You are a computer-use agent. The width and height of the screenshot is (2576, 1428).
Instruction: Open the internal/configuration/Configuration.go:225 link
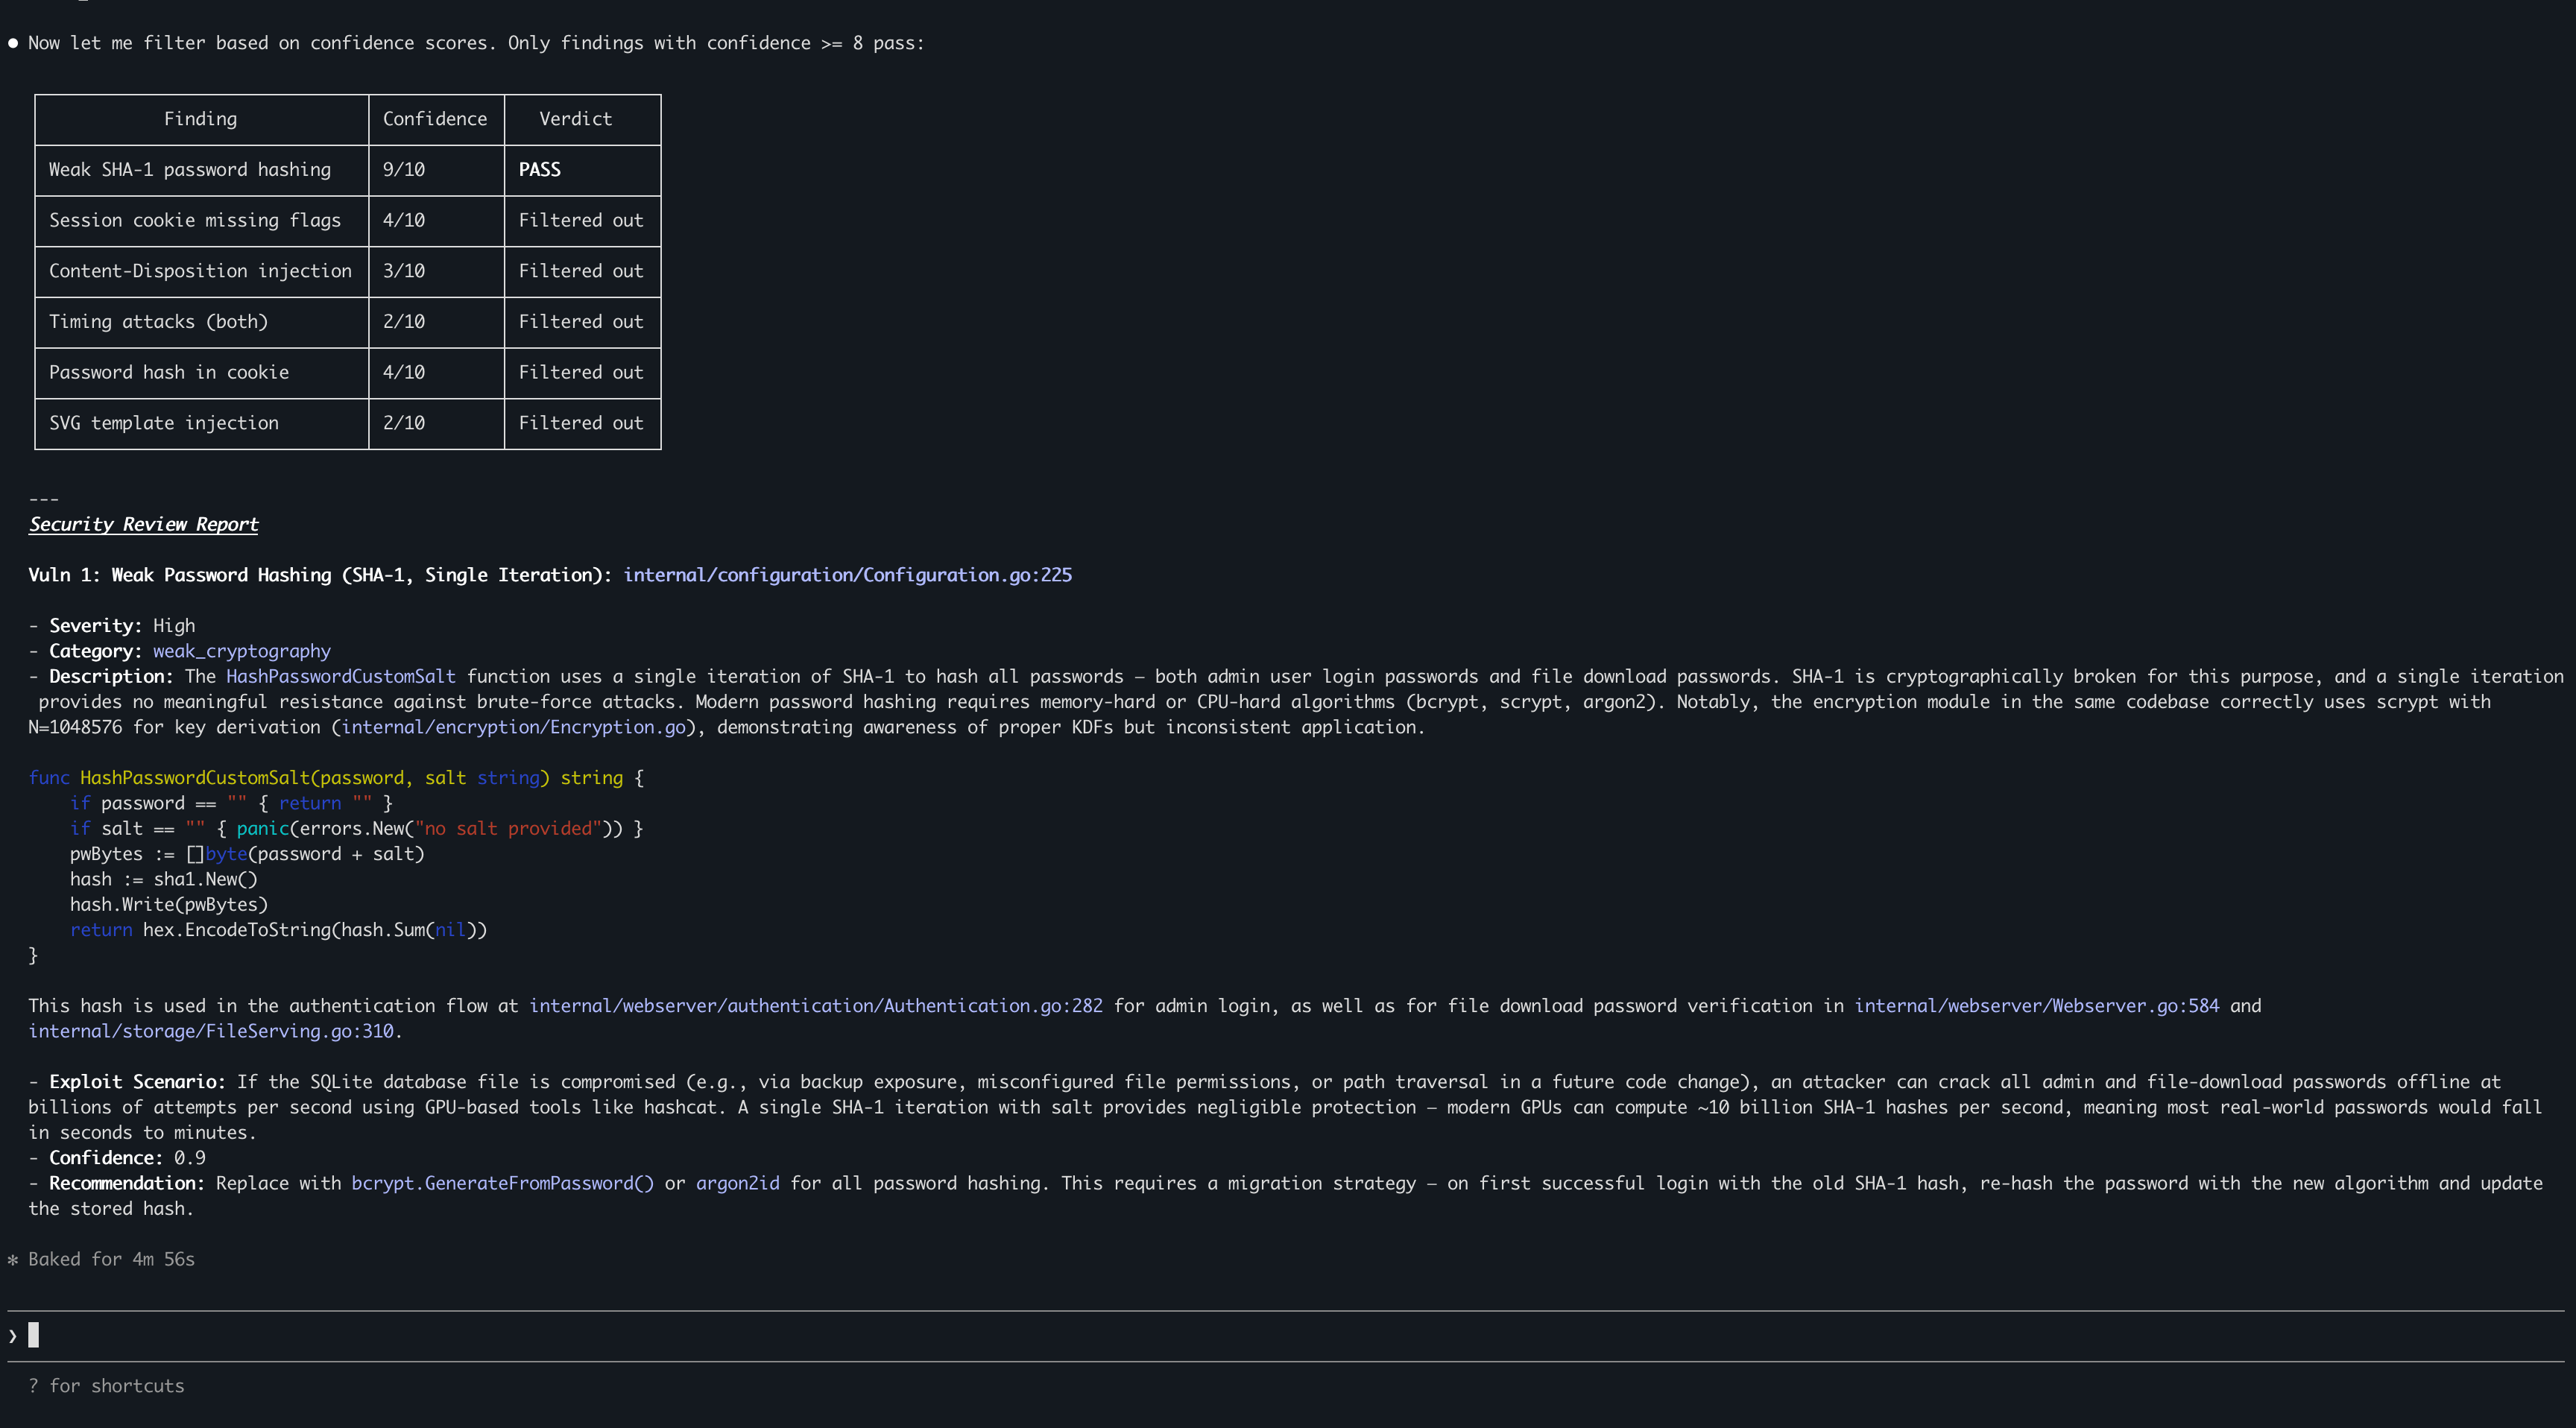[847, 575]
